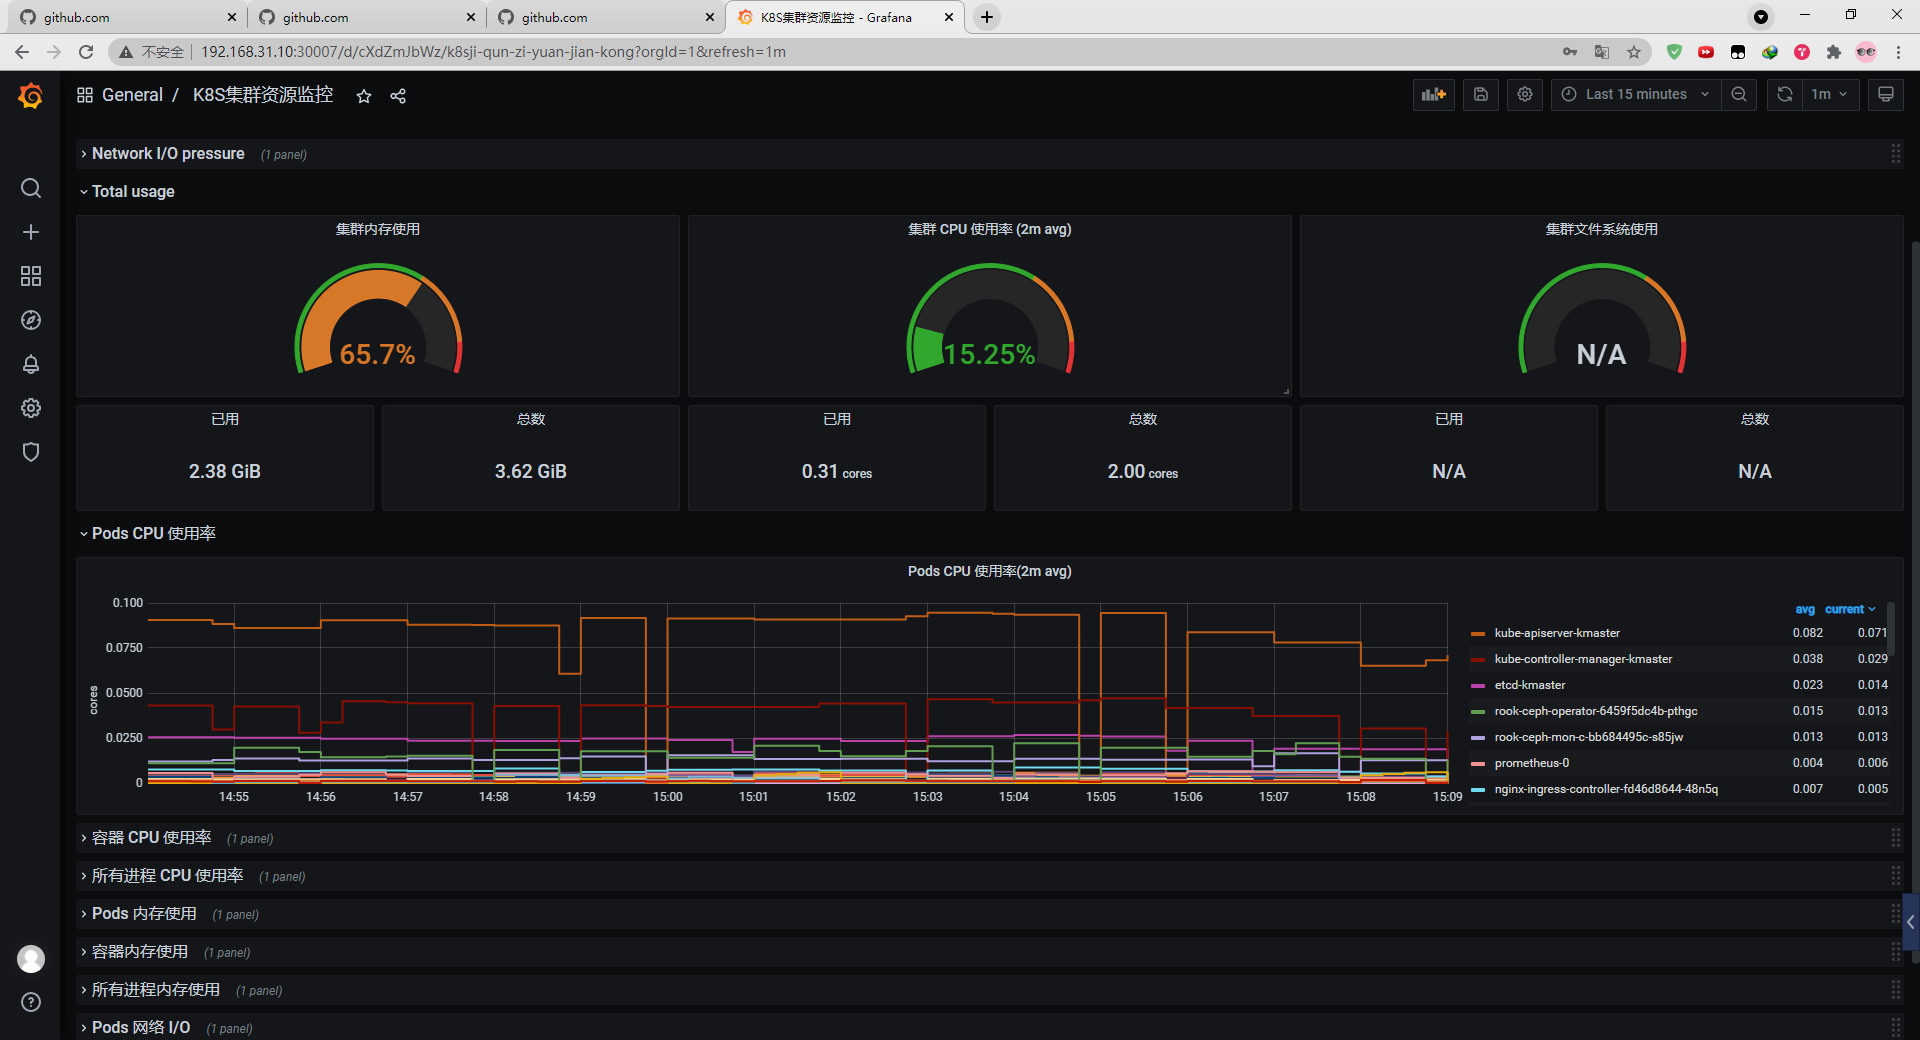Expand the Pods 内存使用 row
This screenshot has width=1920, height=1040.
(144, 913)
